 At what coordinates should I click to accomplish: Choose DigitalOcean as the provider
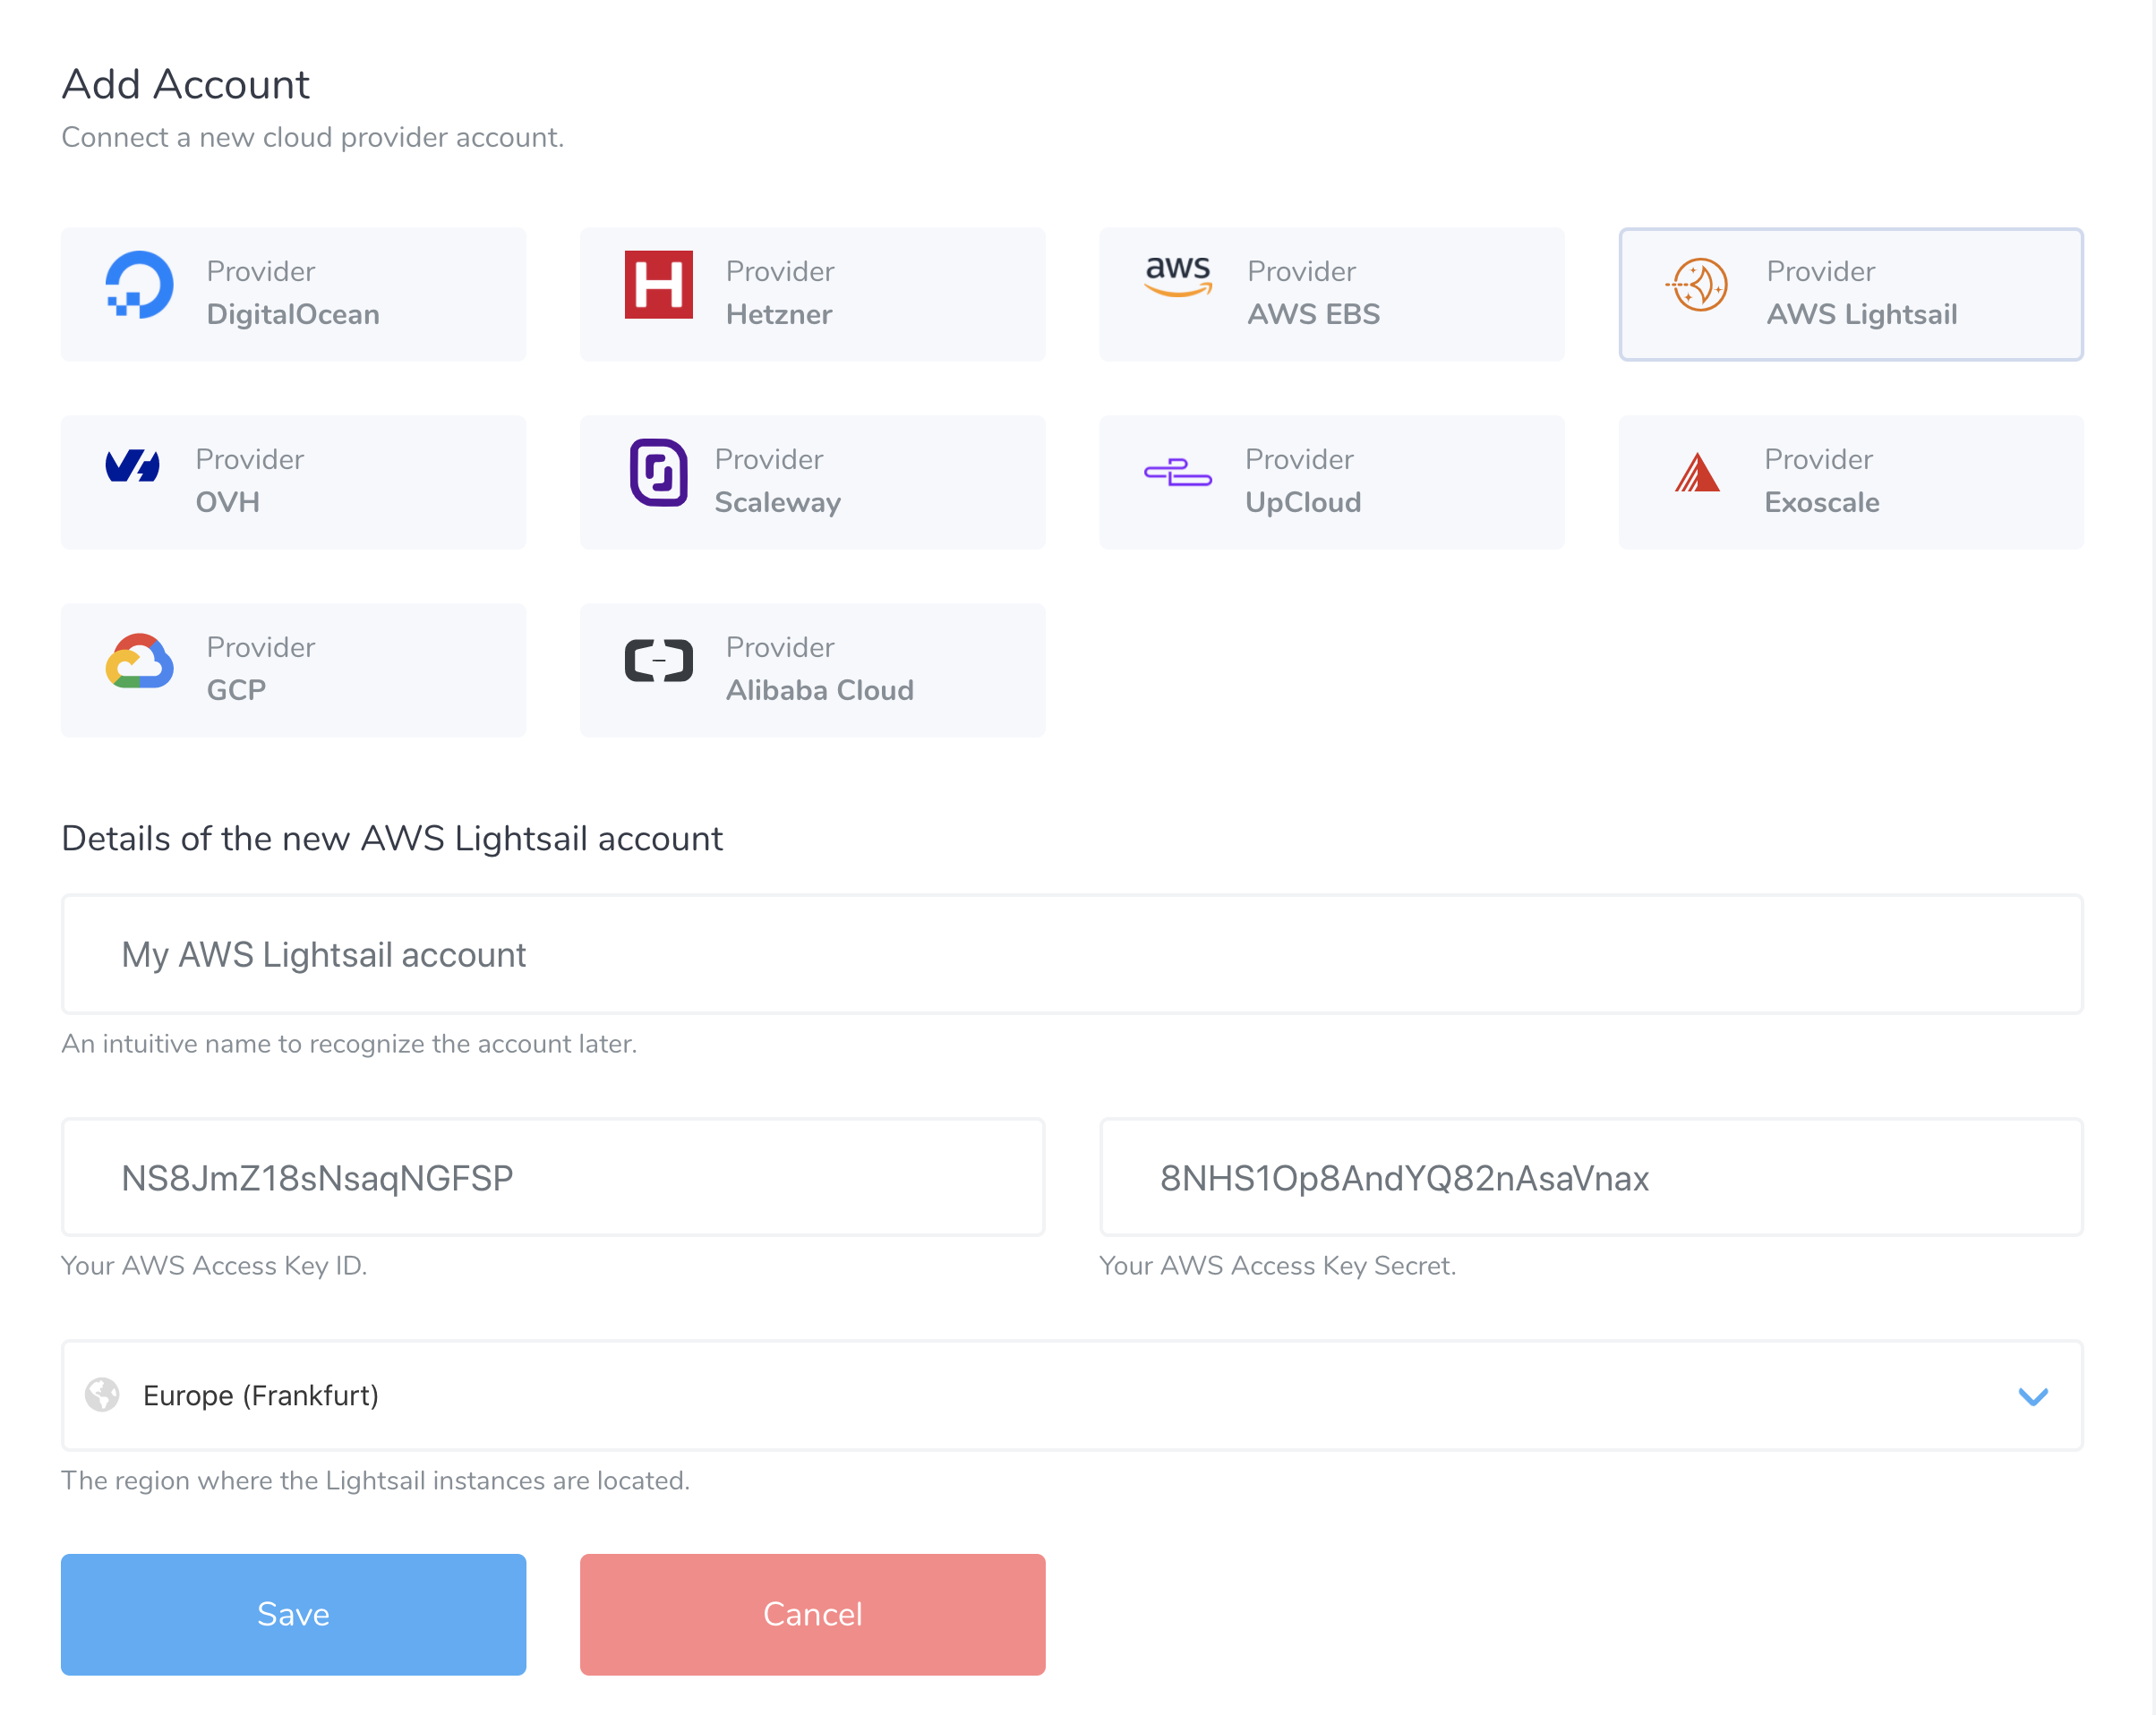pyautogui.click(x=294, y=295)
